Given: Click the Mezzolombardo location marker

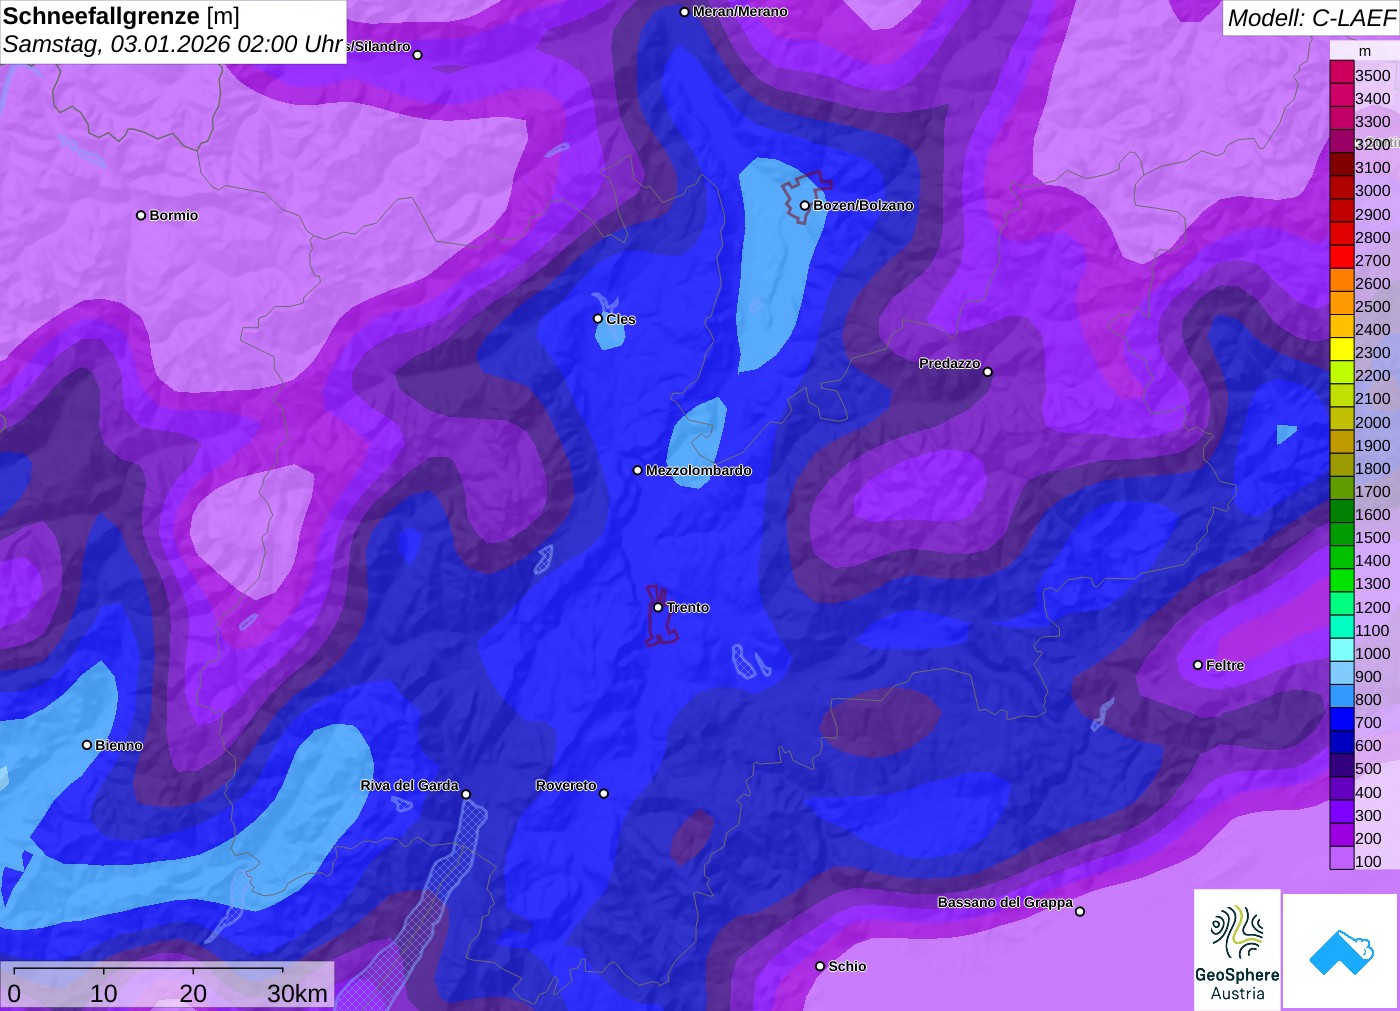Looking at the screenshot, I should coord(638,470).
